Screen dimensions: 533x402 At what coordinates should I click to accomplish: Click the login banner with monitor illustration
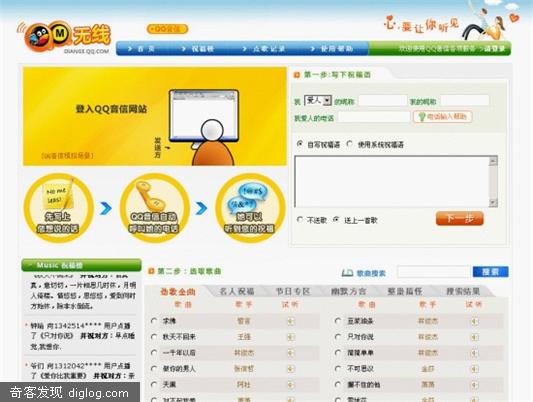[155, 116]
